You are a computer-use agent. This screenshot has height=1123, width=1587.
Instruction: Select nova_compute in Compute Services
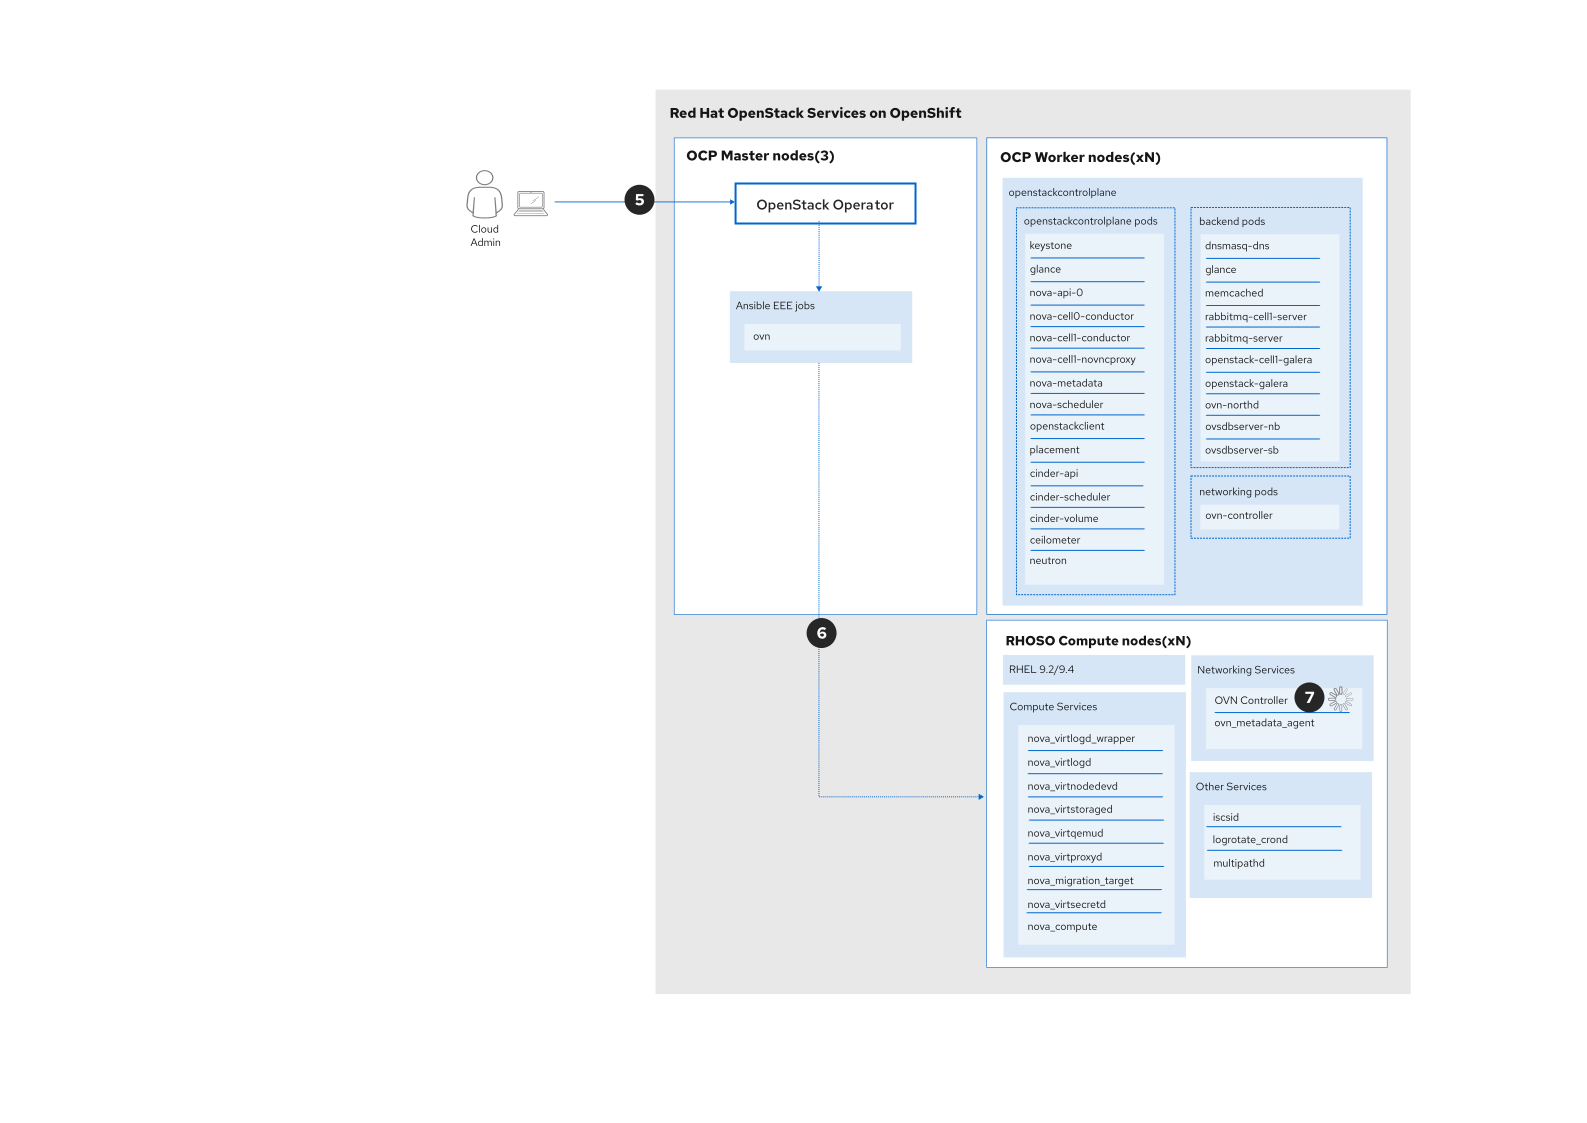(1062, 927)
